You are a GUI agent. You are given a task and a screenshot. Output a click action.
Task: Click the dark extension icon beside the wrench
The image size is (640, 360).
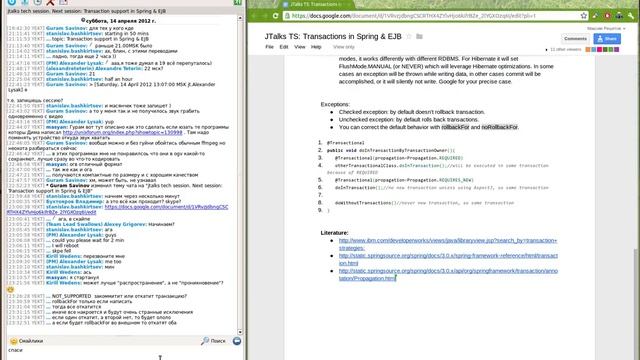[619, 16]
